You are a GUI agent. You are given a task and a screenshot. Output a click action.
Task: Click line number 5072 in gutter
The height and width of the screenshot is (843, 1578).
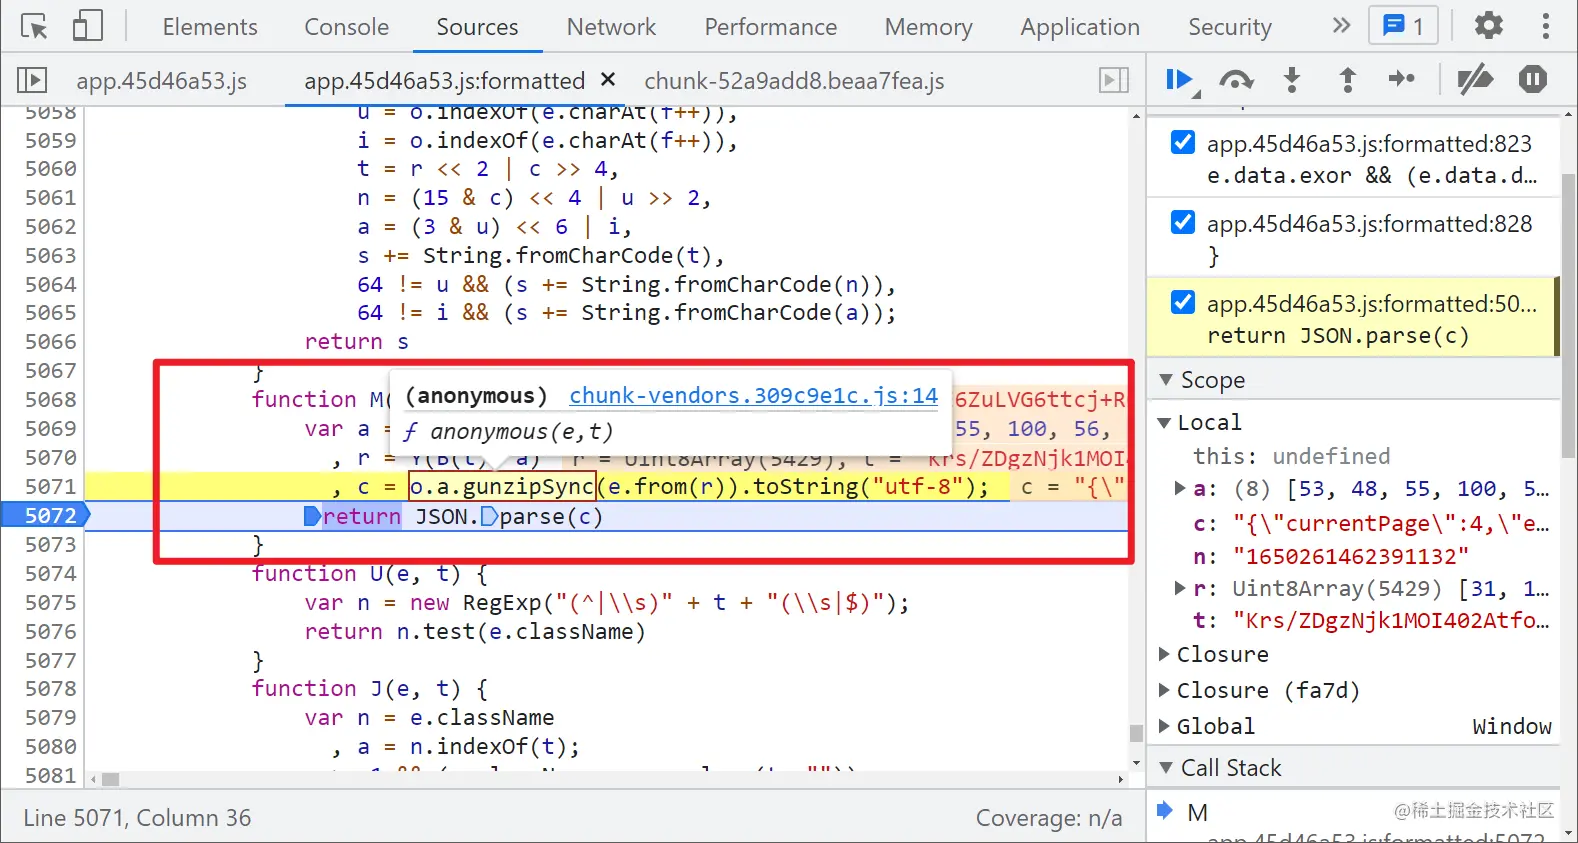(50, 516)
